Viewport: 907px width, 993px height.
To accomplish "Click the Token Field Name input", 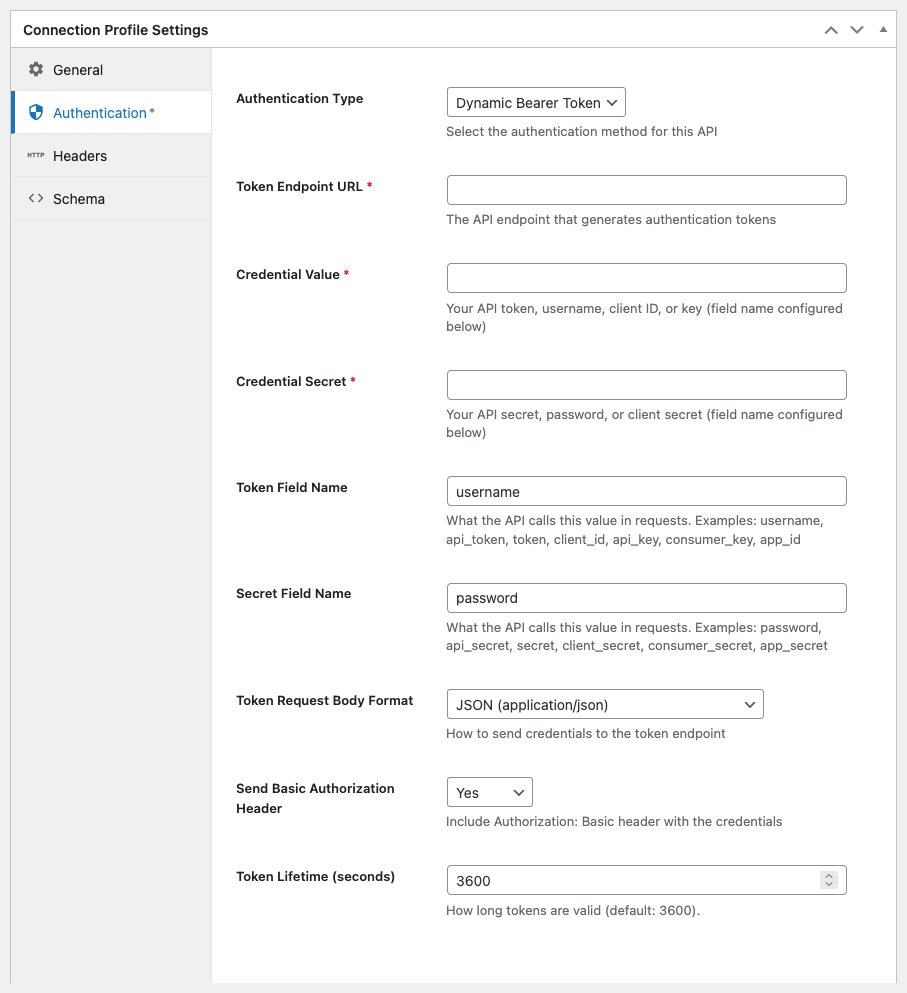I will pyautogui.click(x=647, y=491).
